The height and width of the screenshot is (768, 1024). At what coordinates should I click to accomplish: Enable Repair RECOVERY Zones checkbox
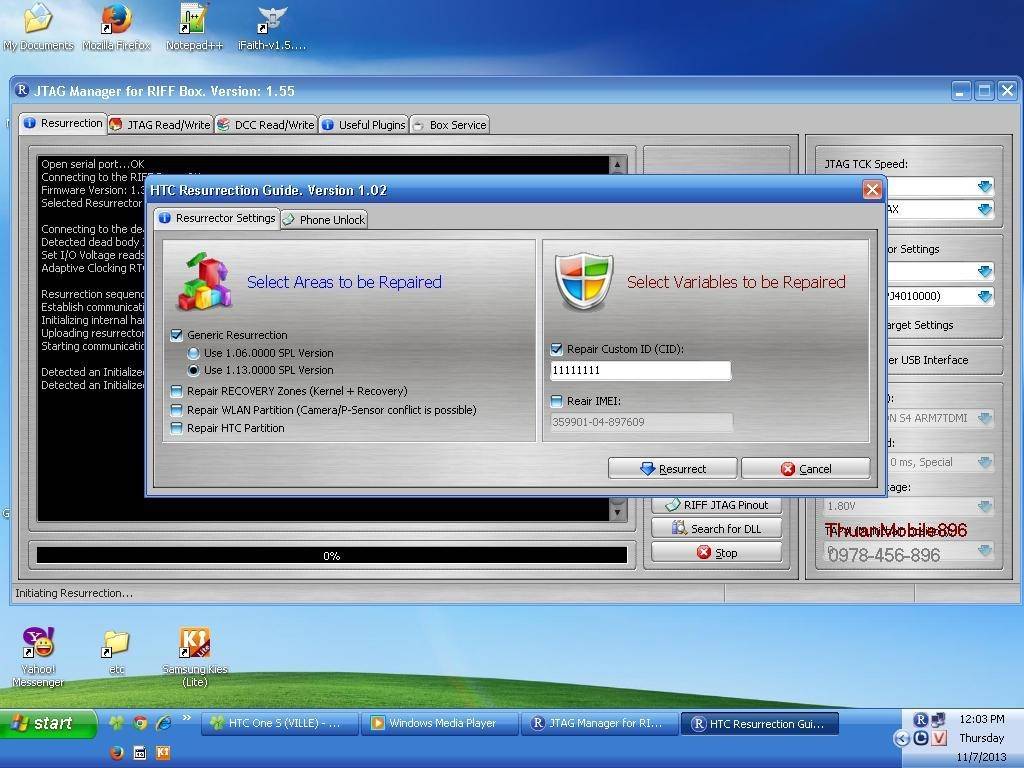click(x=176, y=391)
